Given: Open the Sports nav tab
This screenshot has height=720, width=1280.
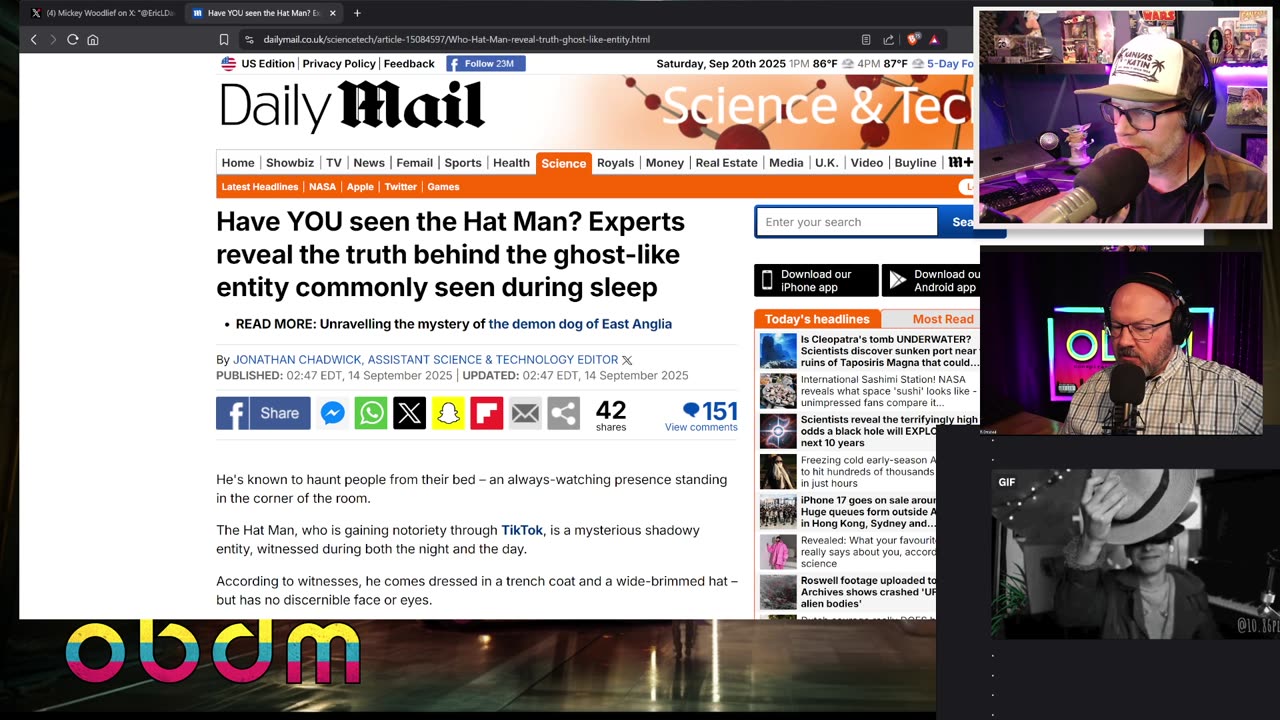Looking at the screenshot, I should 463,162.
